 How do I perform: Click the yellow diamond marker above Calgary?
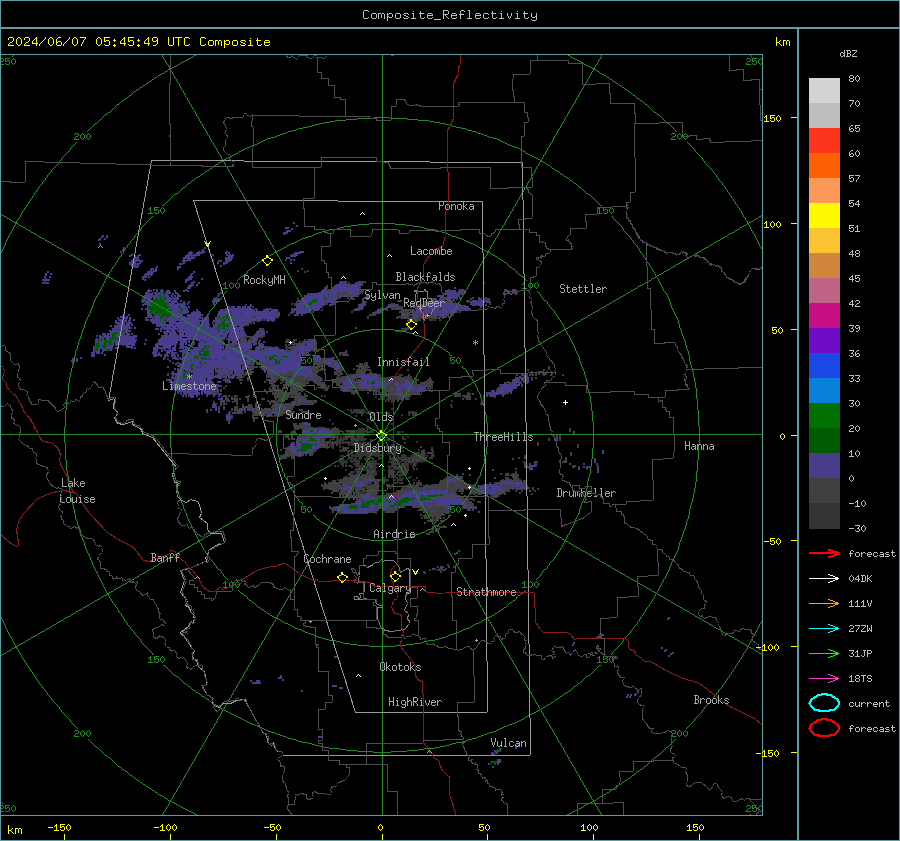pos(395,576)
